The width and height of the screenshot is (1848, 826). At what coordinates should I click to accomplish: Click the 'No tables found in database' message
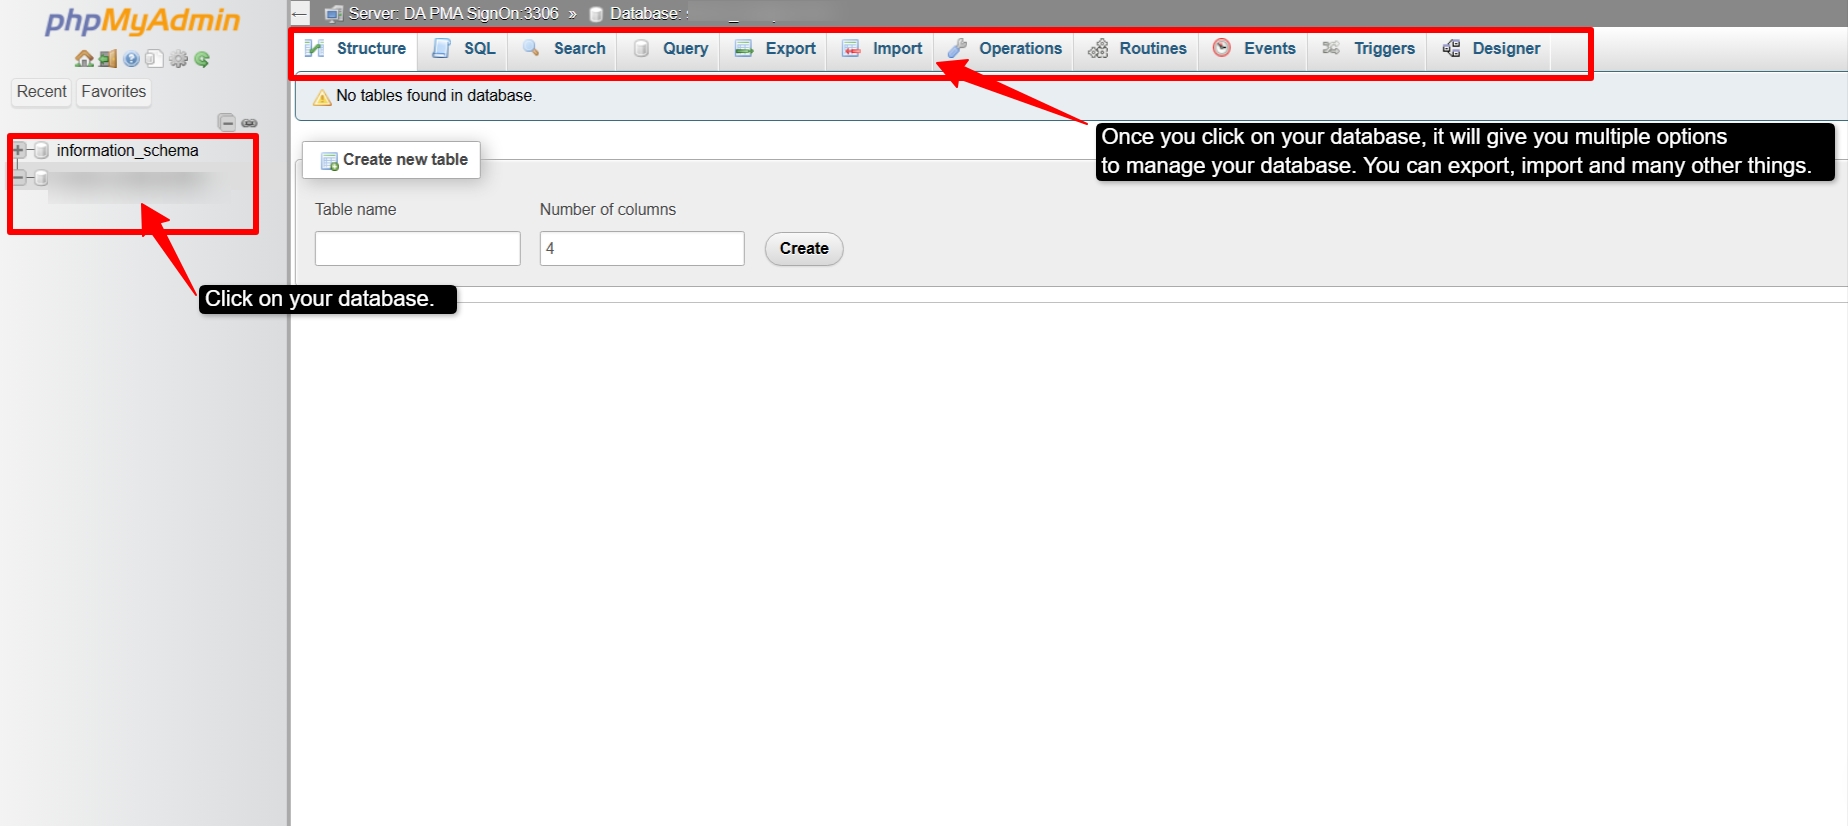coord(436,96)
